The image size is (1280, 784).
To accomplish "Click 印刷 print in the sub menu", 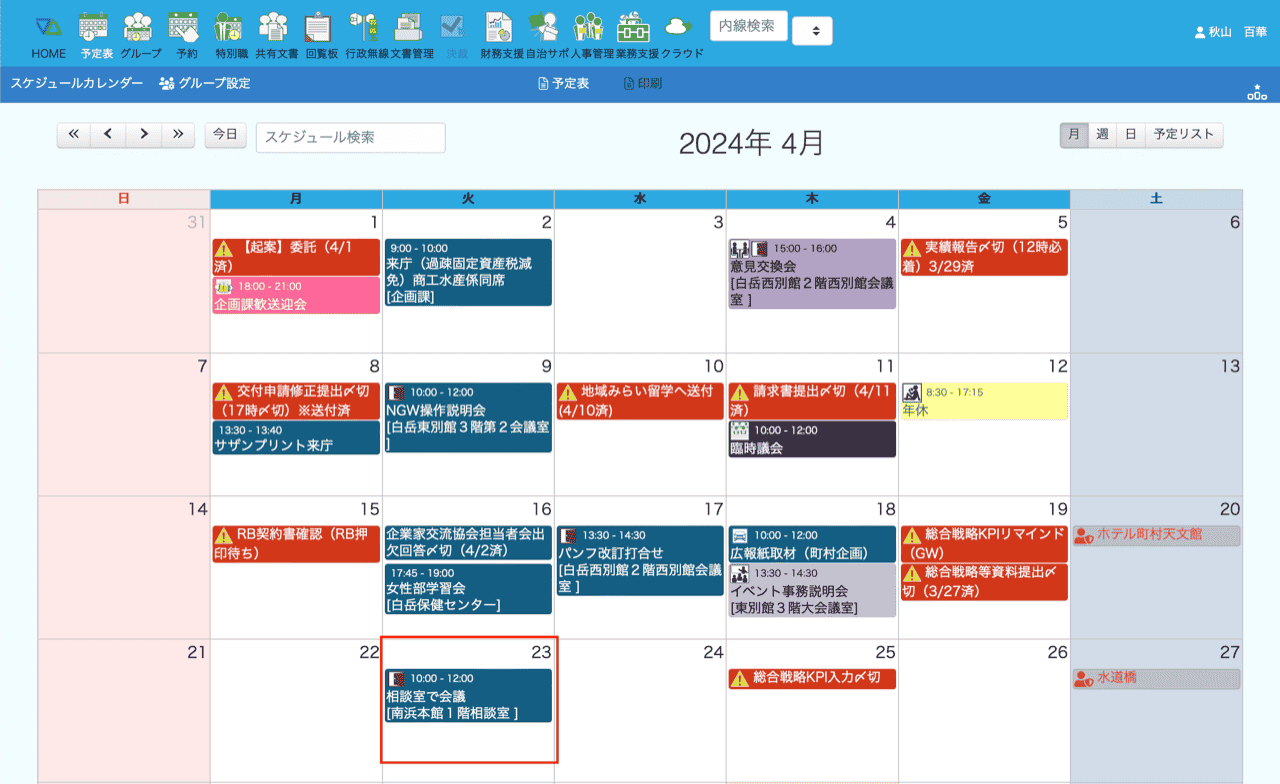I will tap(642, 84).
